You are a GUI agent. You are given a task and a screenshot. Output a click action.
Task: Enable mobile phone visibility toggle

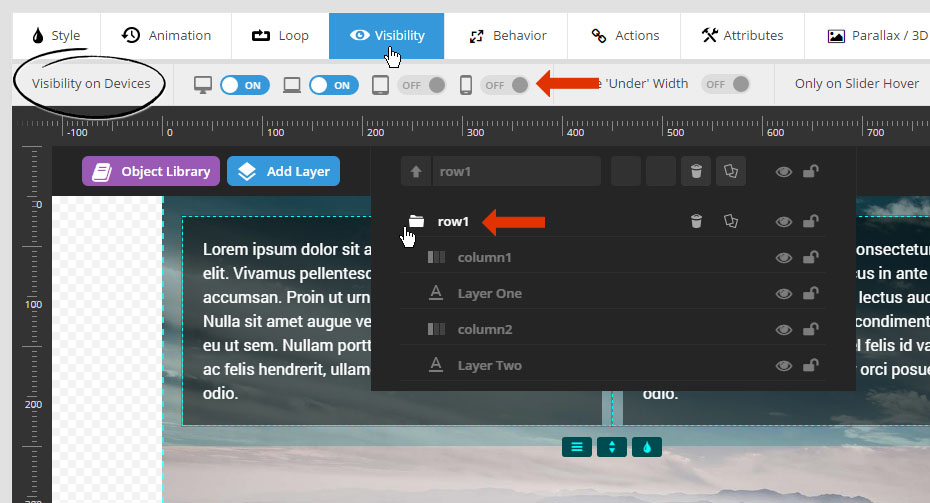coord(505,85)
